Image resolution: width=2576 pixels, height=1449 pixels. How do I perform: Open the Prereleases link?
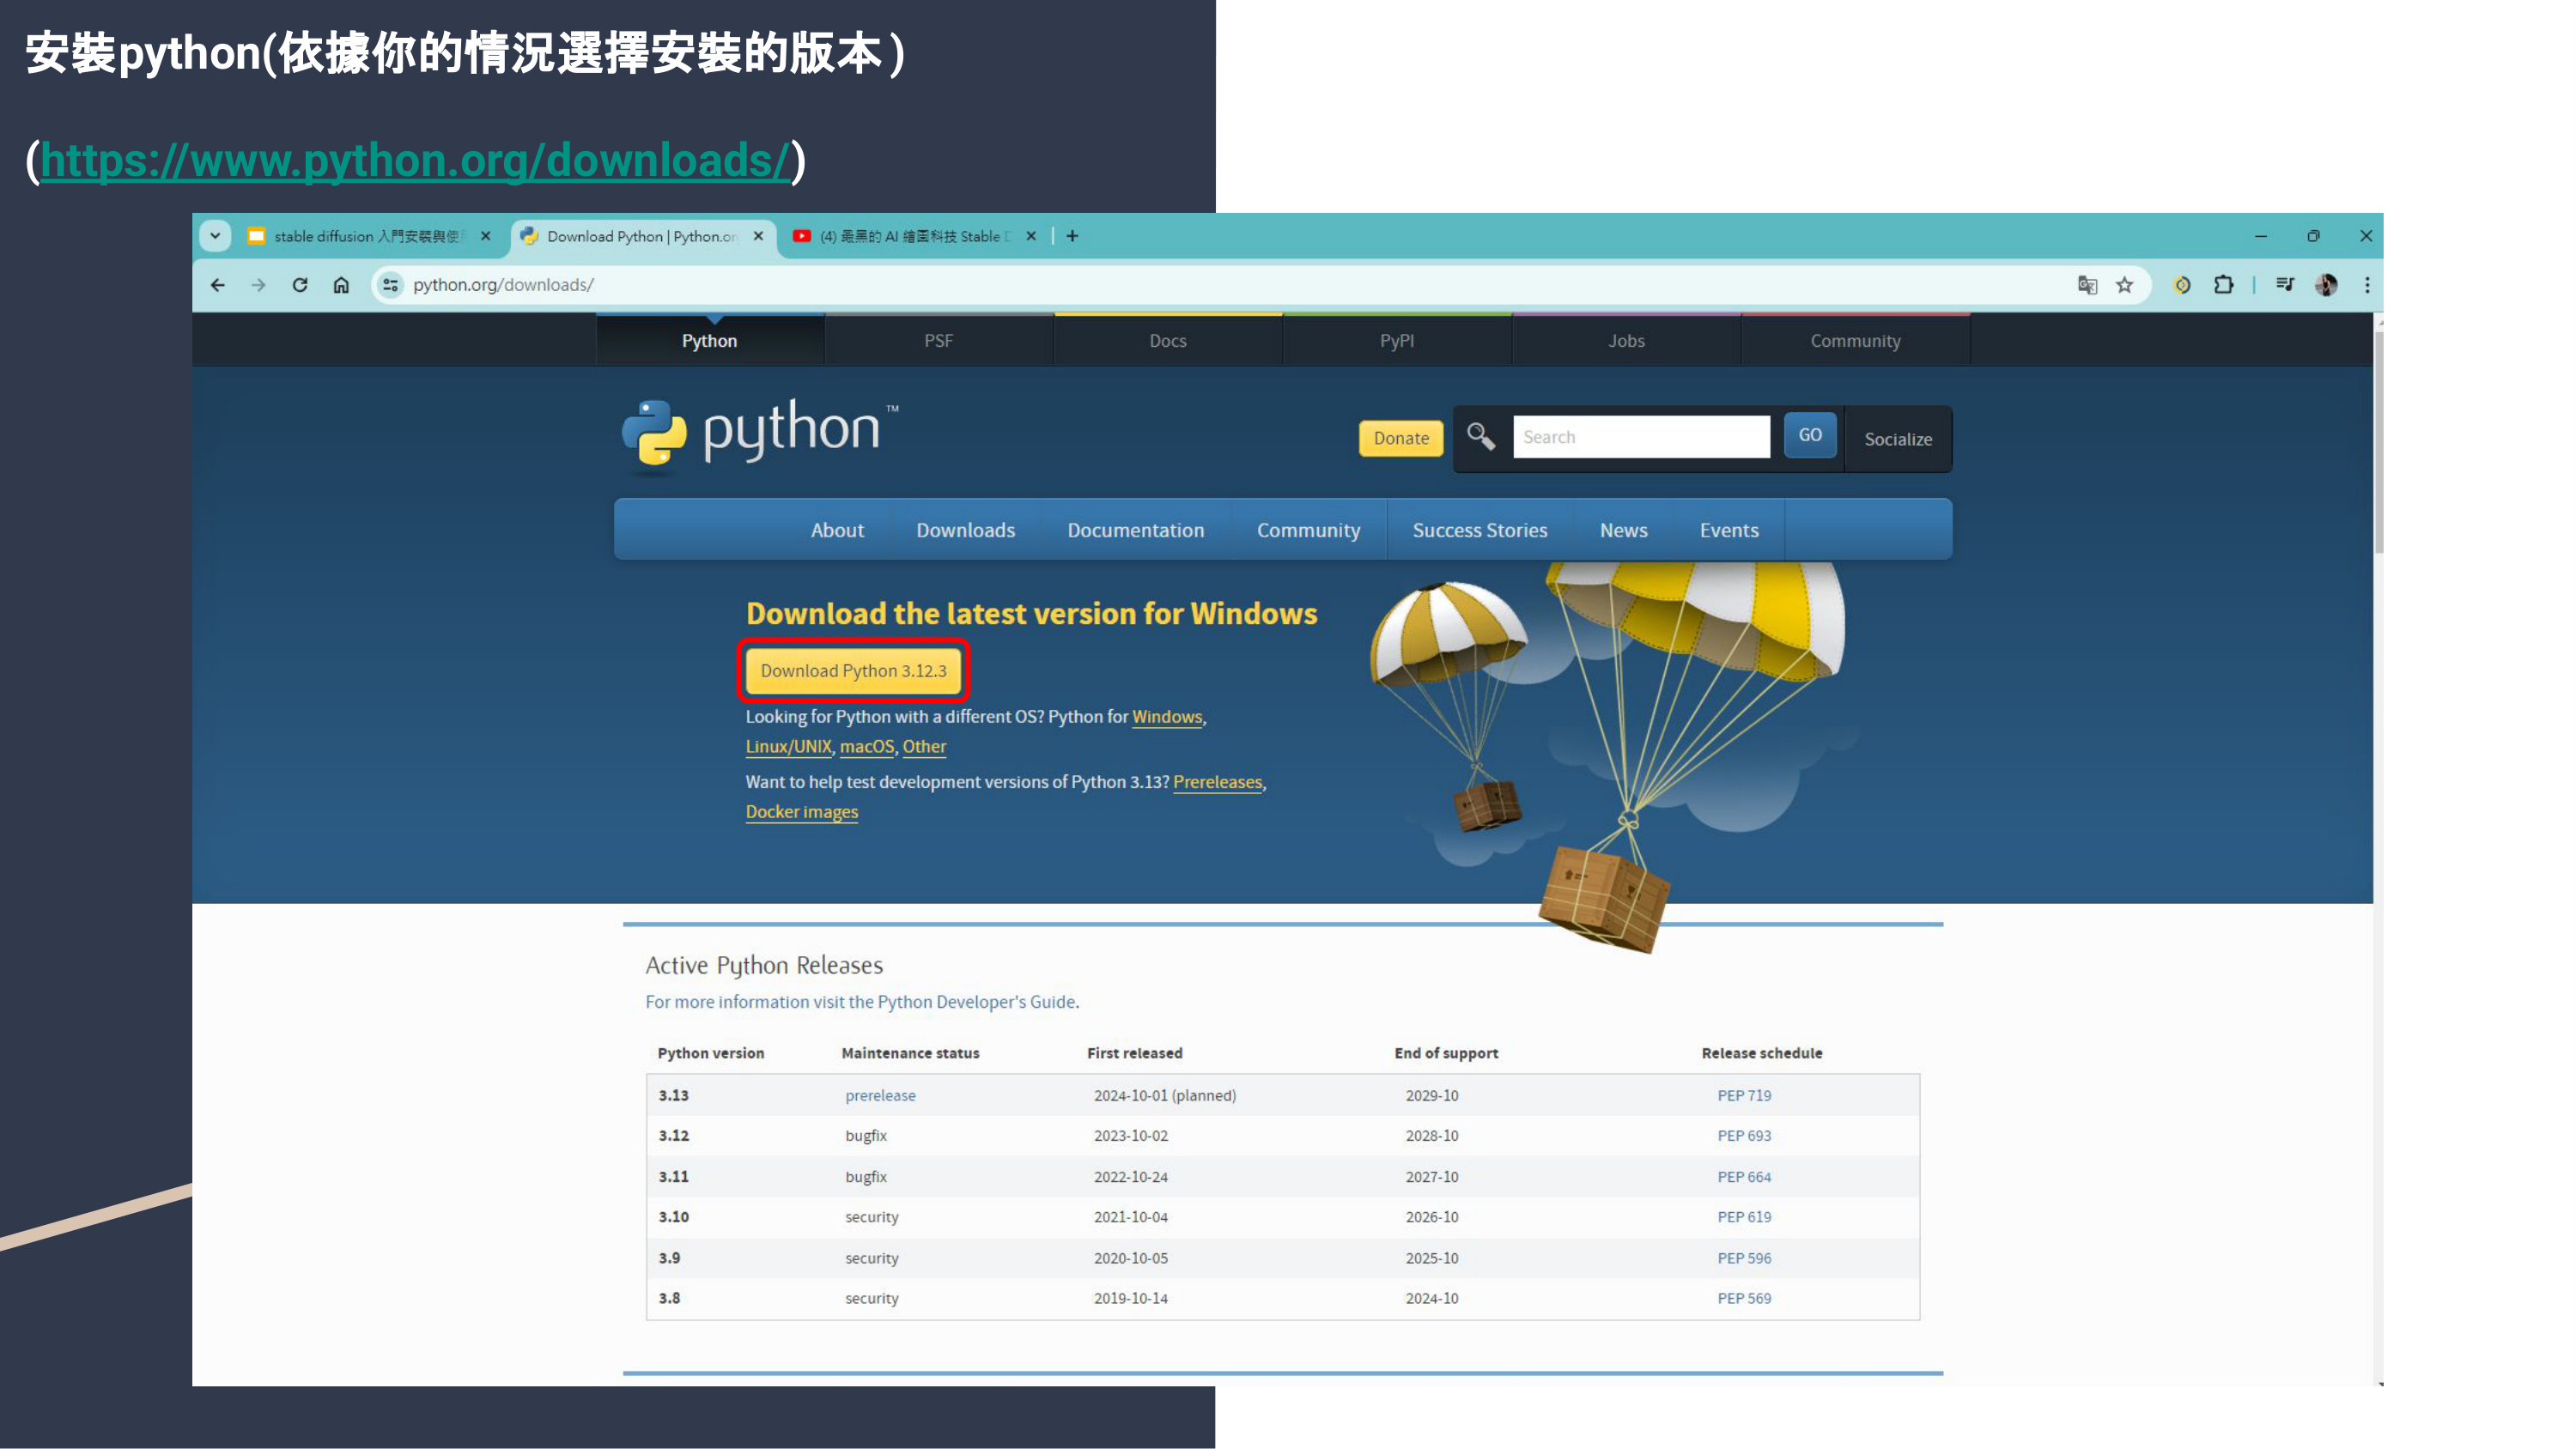click(1217, 782)
